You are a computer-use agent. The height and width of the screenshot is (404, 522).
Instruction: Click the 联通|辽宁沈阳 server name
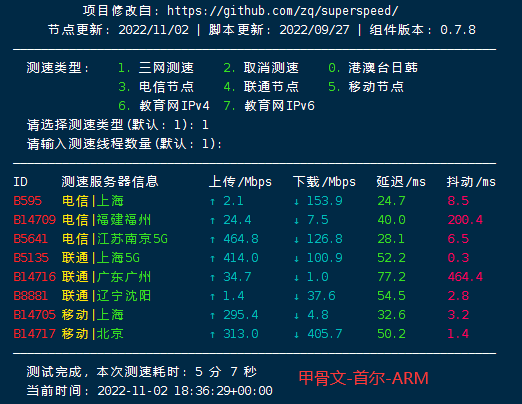click(106, 296)
